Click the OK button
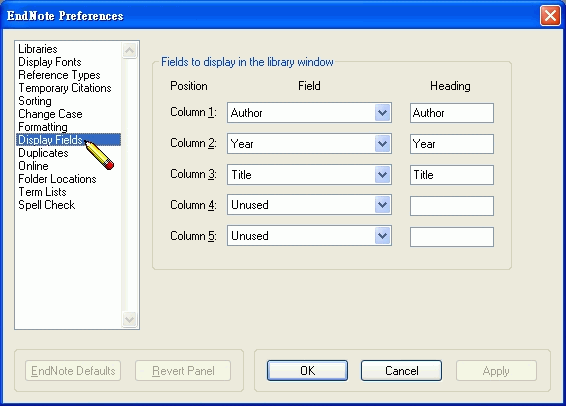The height and width of the screenshot is (406, 566). (308, 371)
